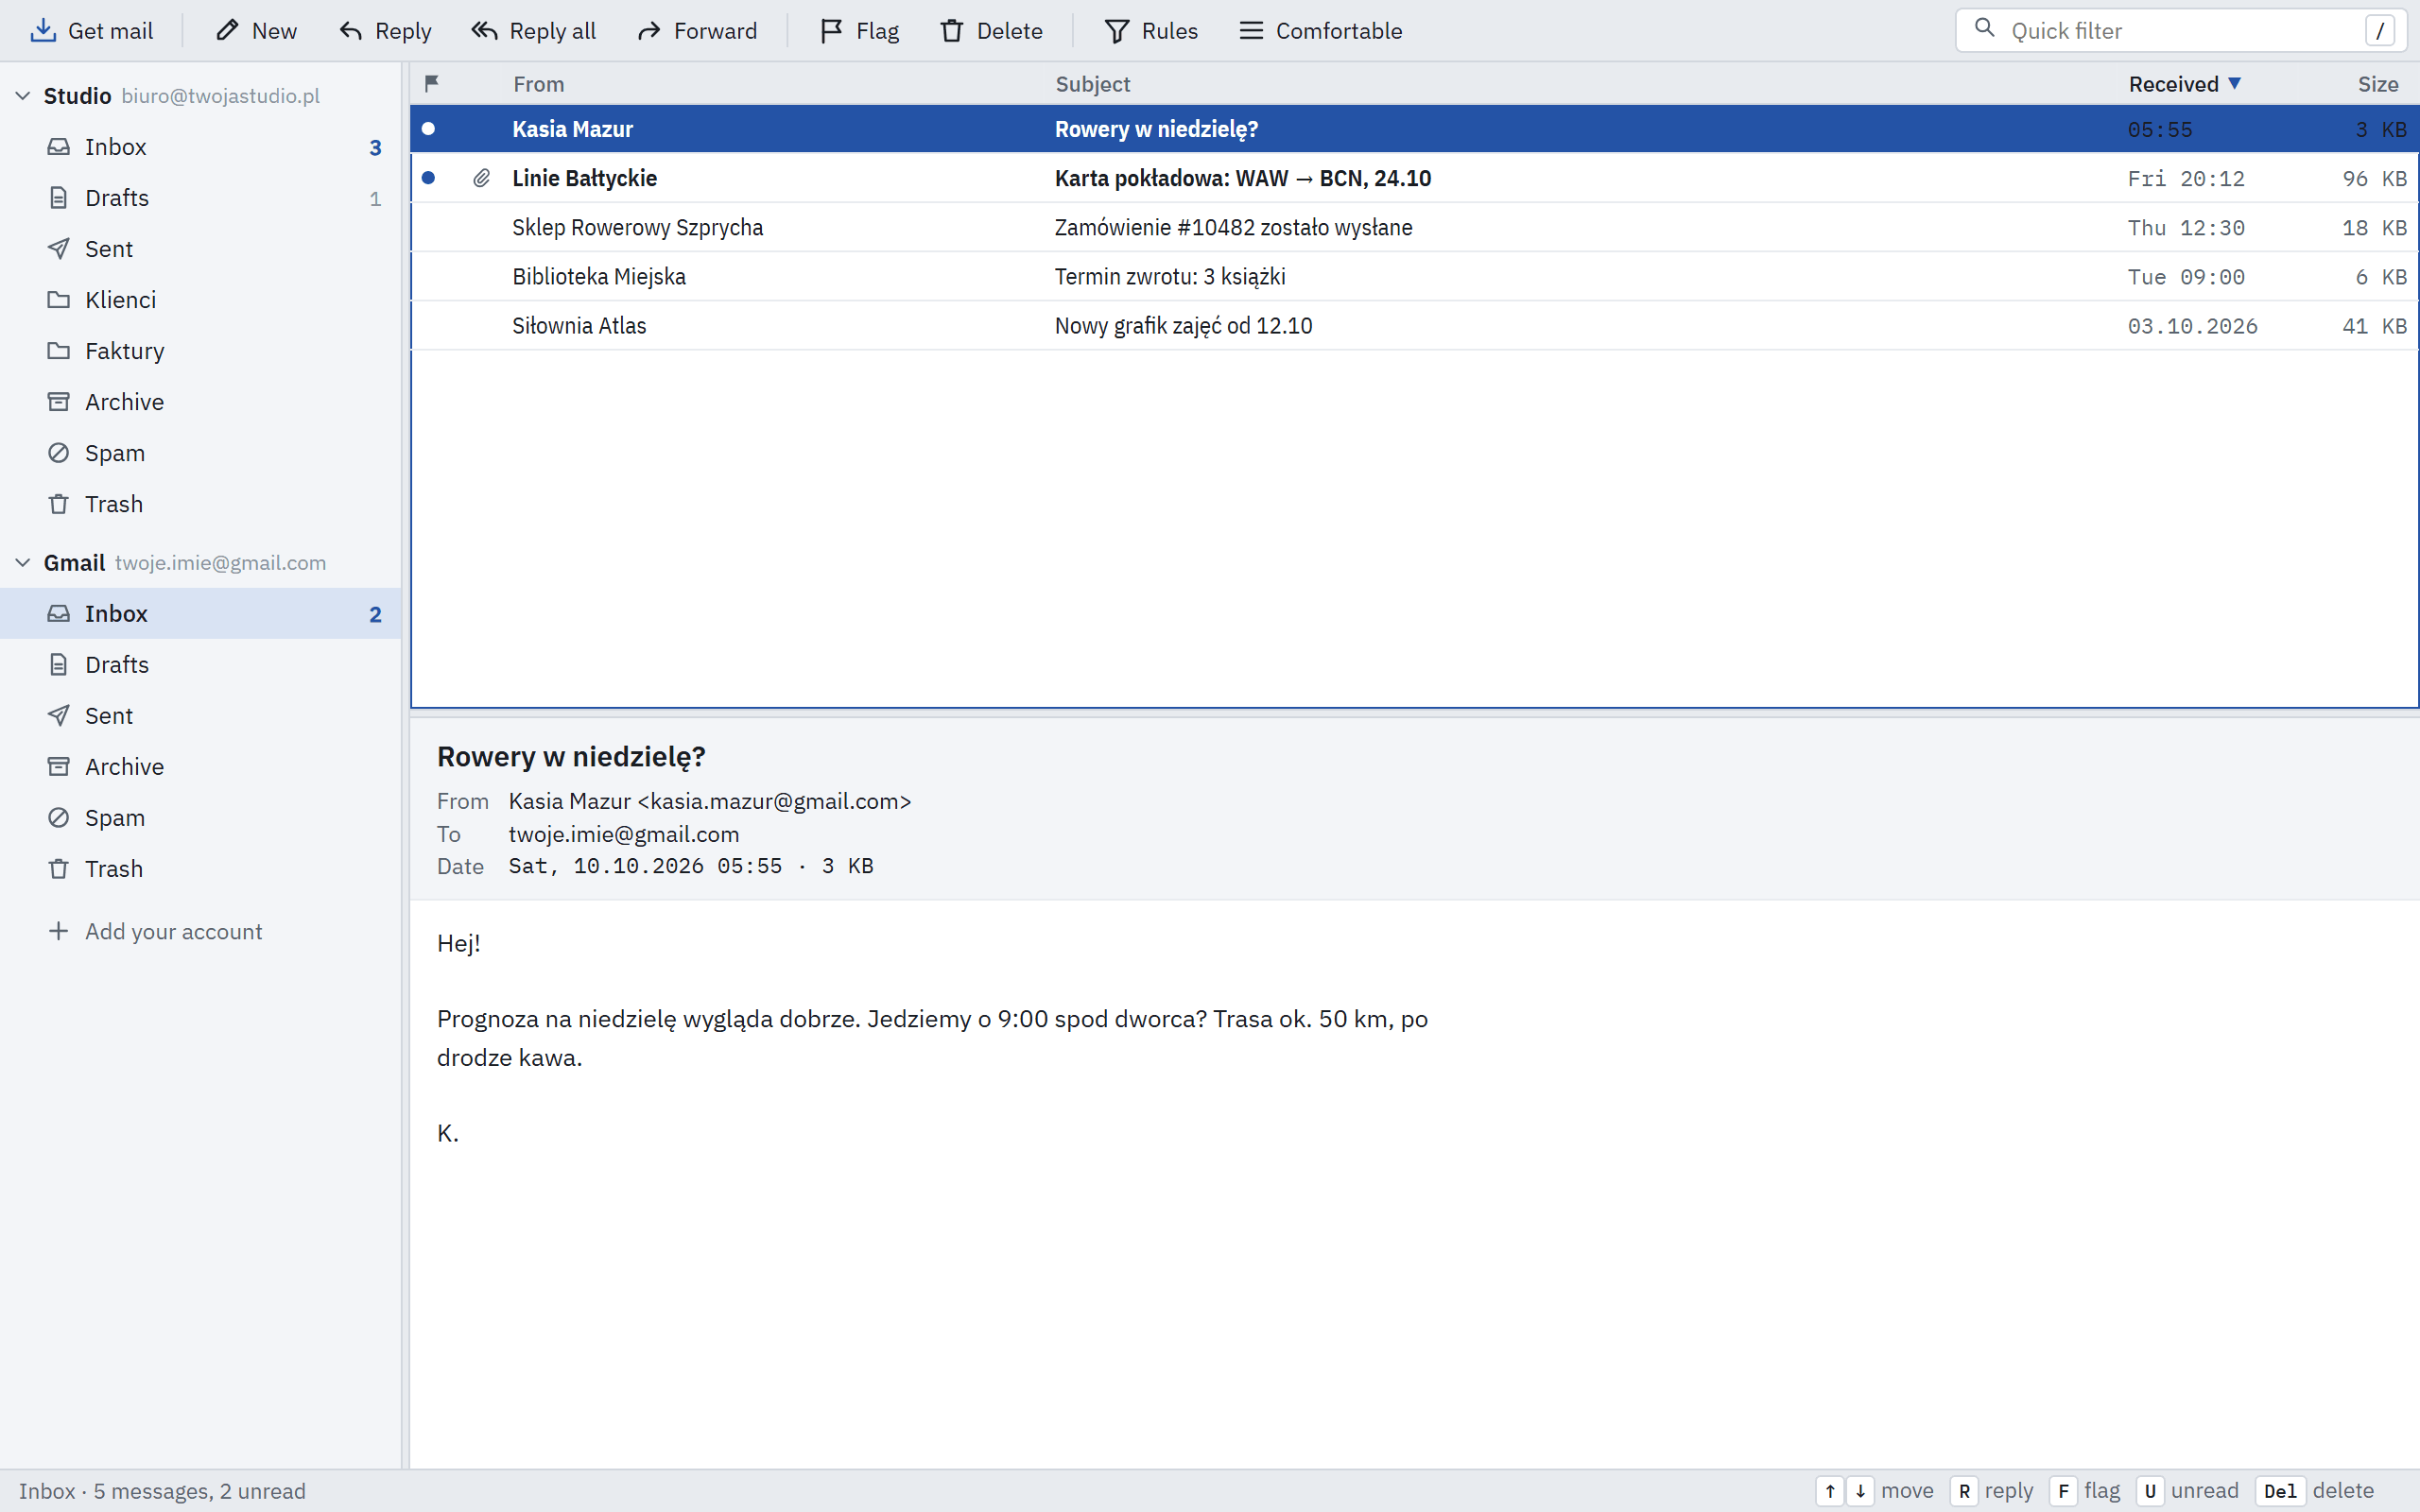Screen dimensions: 2420x1512
Task: Open the Studio Trash folder
Action: (201, 504)
